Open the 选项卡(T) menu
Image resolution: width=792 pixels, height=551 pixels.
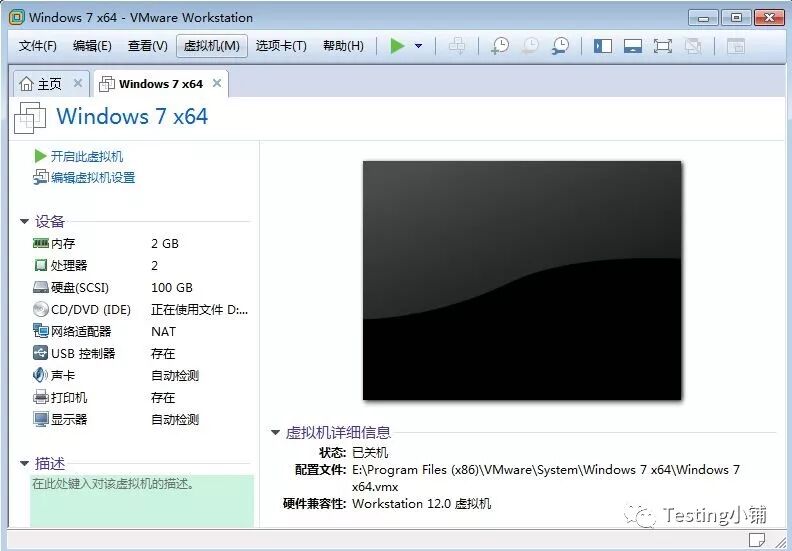[x=281, y=46]
